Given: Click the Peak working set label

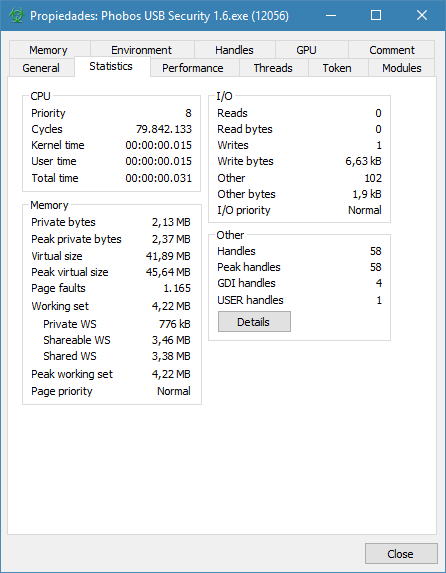Looking at the screenshot, I should click(72, 374).
